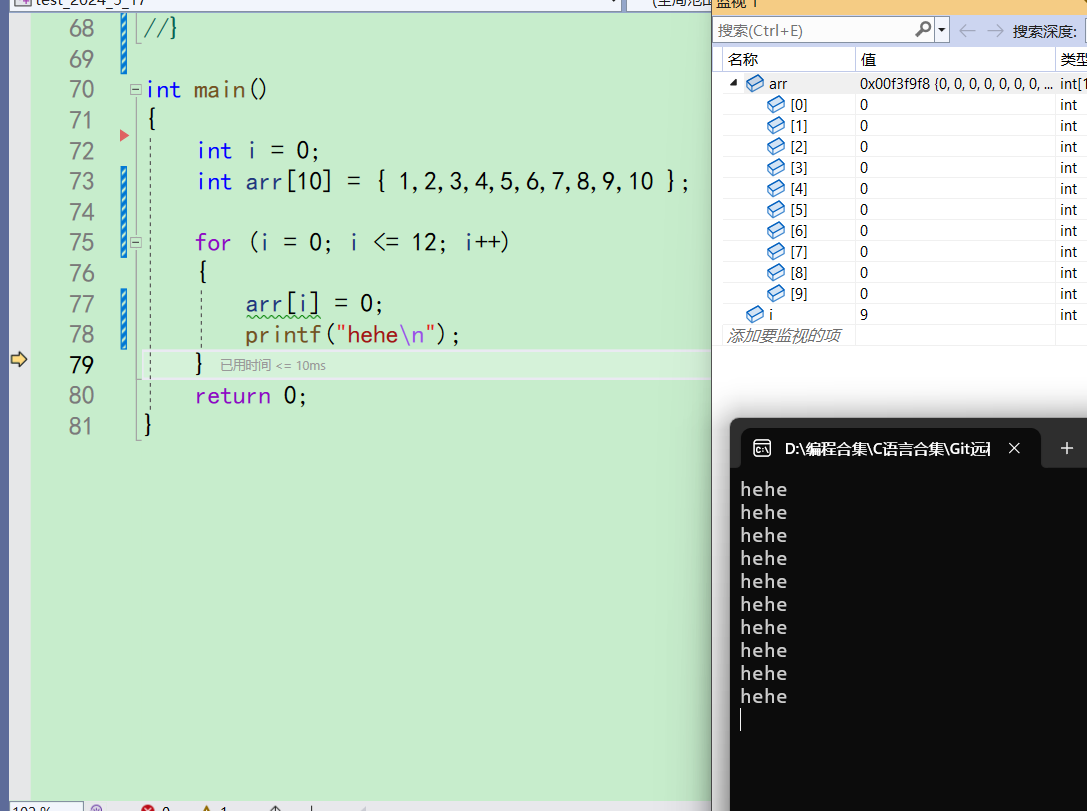Collapse the arr watch entry

pyautogui.click(x=733, y=83)
